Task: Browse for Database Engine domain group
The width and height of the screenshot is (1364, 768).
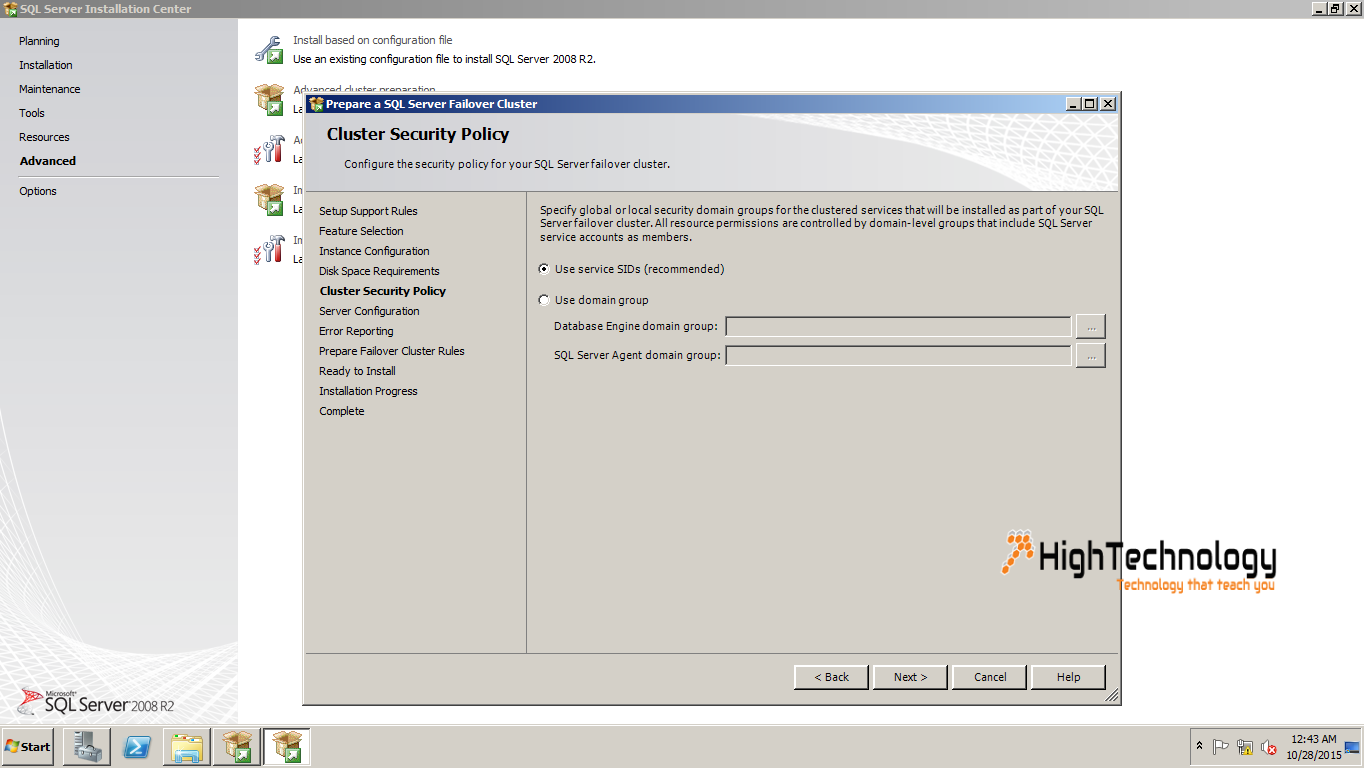Action: (x=1091, y=327)
